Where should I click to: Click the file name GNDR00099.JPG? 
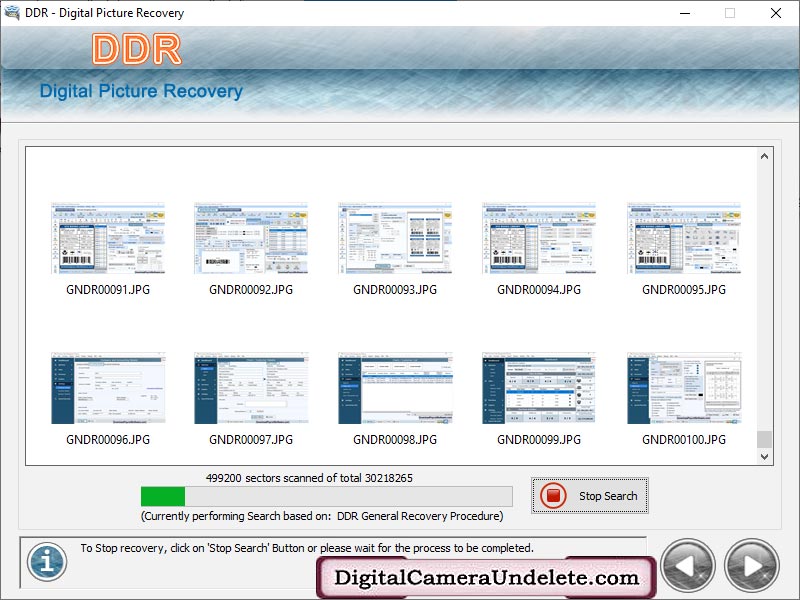539,440
